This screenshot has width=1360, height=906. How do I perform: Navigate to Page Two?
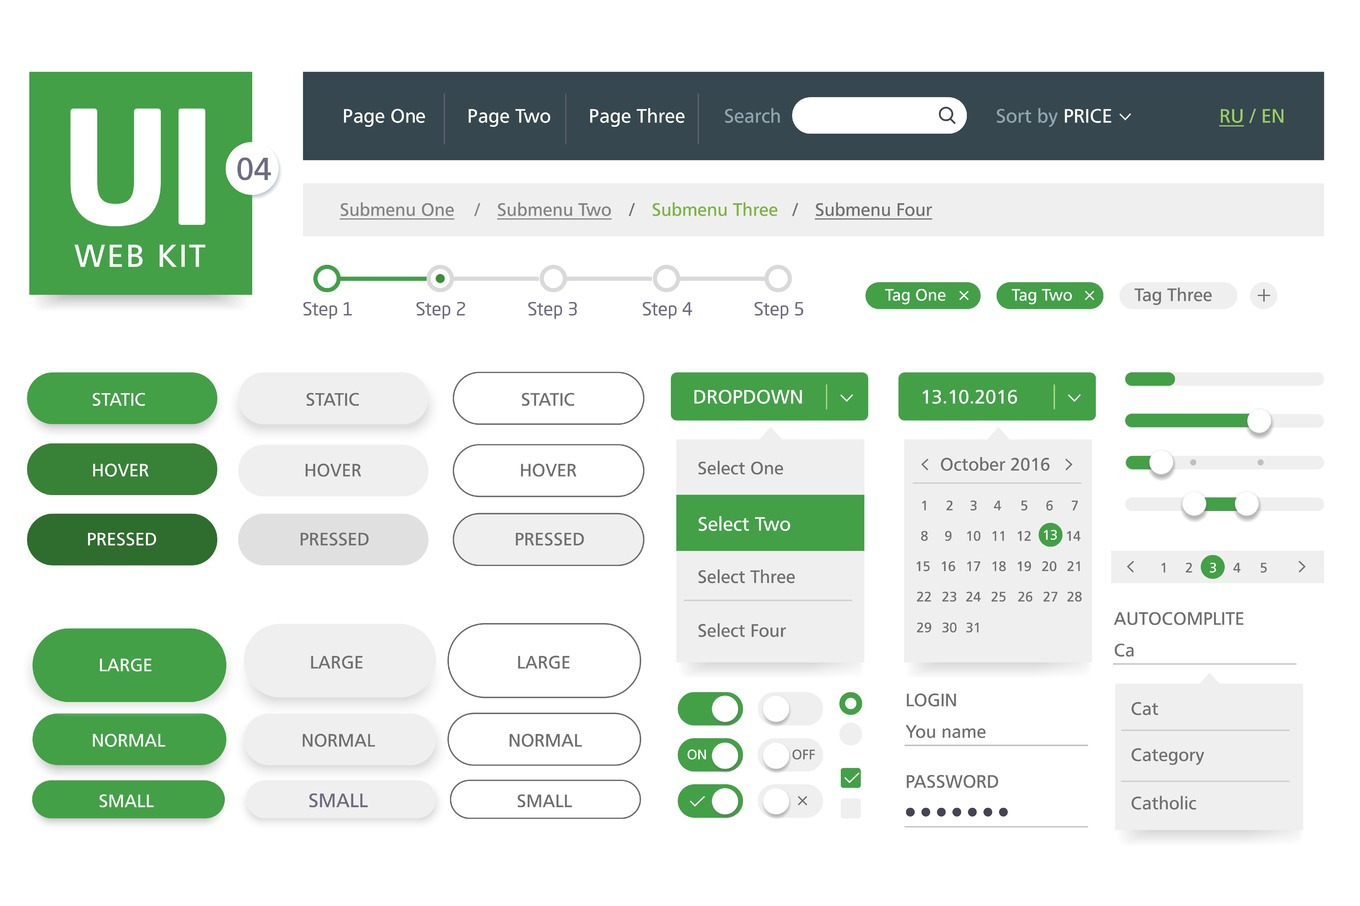(x=508, y=116)
